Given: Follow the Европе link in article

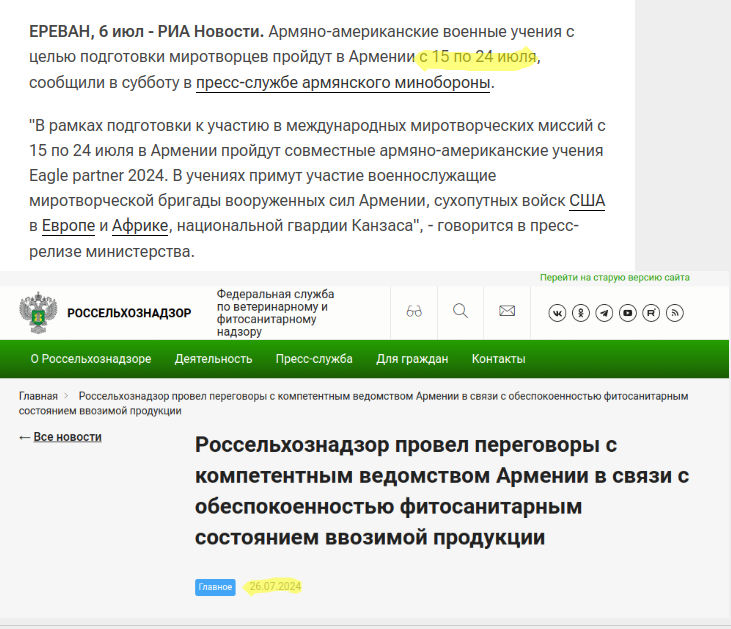Looking at the screenshot, I should [x=69, y=226].
